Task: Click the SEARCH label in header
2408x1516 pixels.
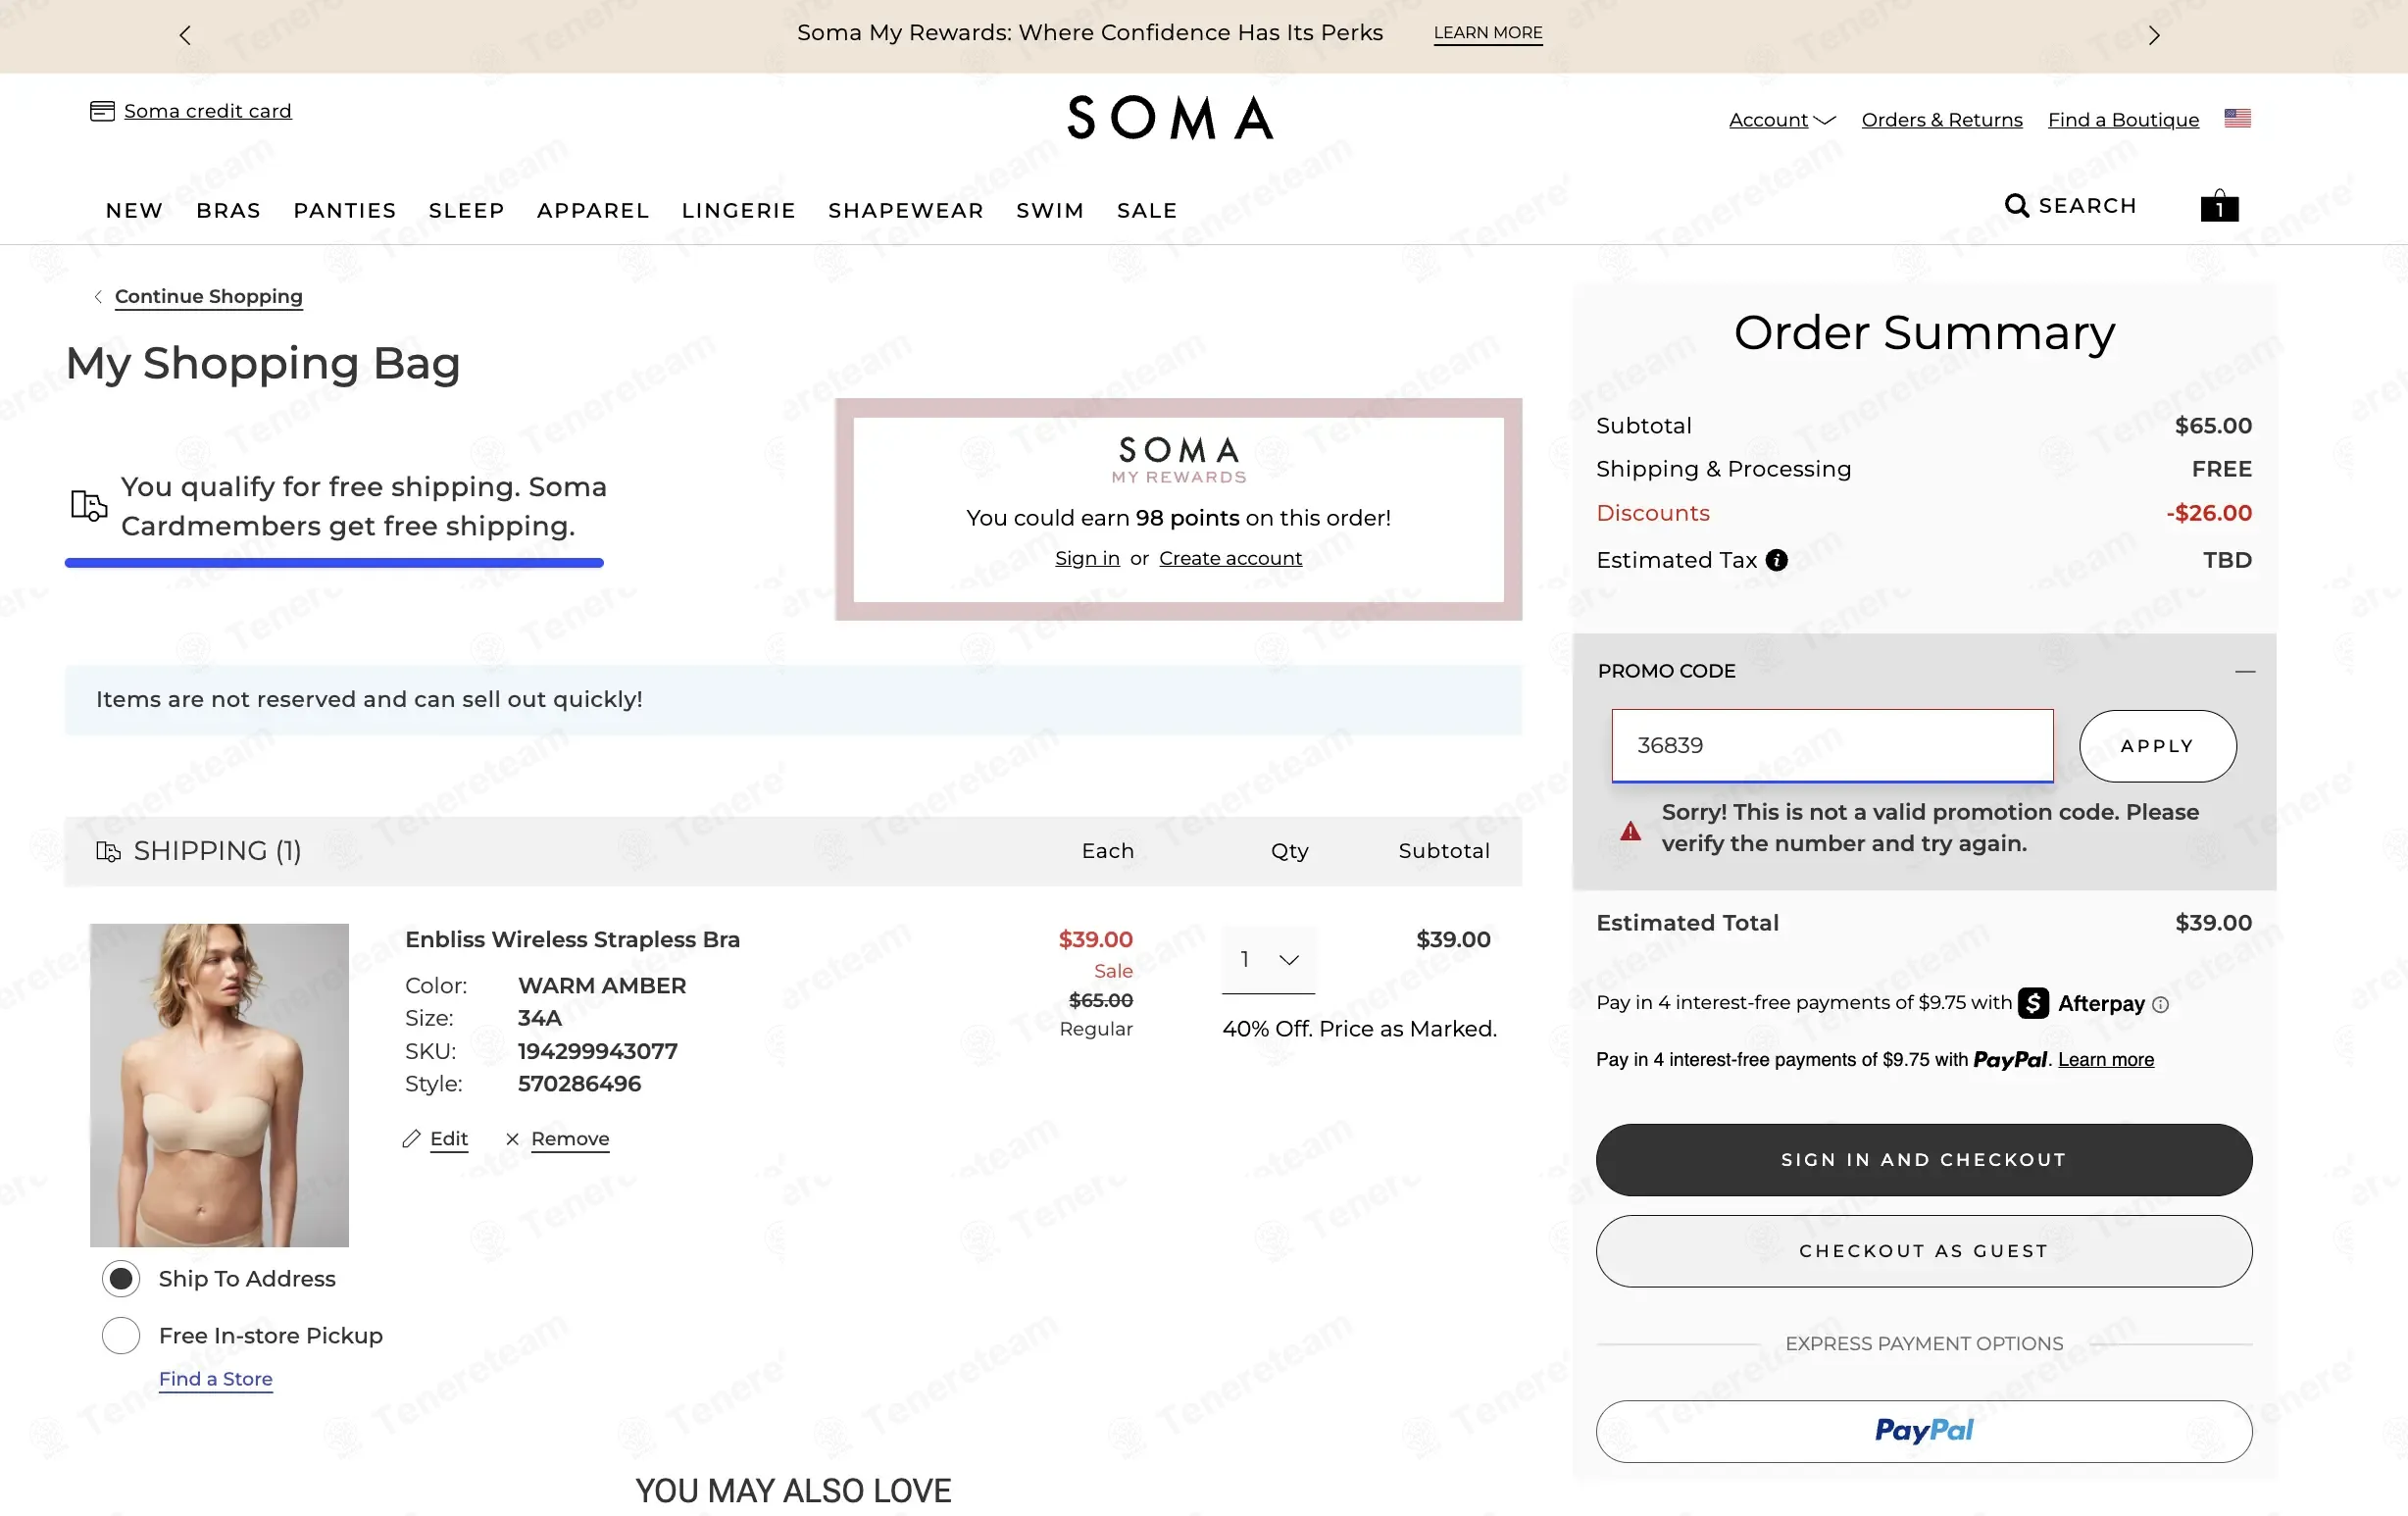Action: [x=2087, y=205]
